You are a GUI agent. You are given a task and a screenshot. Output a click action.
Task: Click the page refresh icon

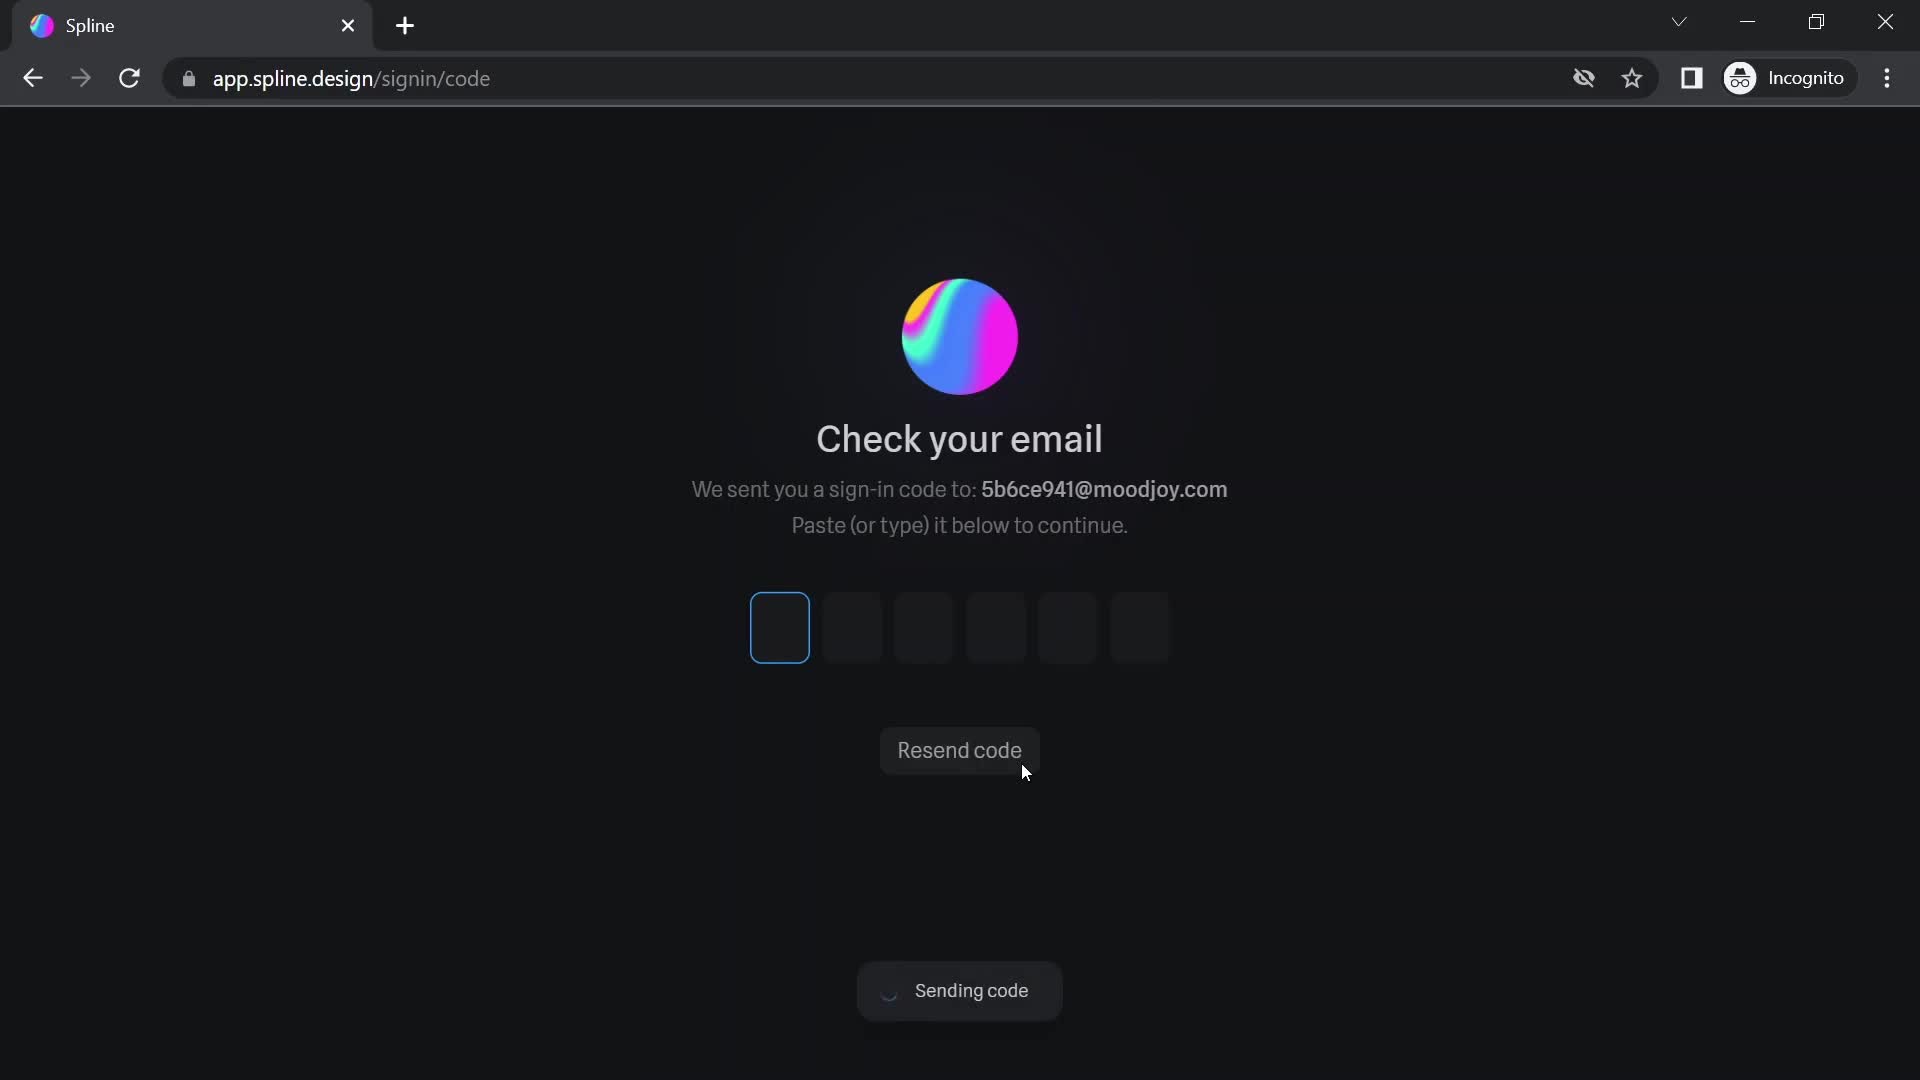click(129, 78)
